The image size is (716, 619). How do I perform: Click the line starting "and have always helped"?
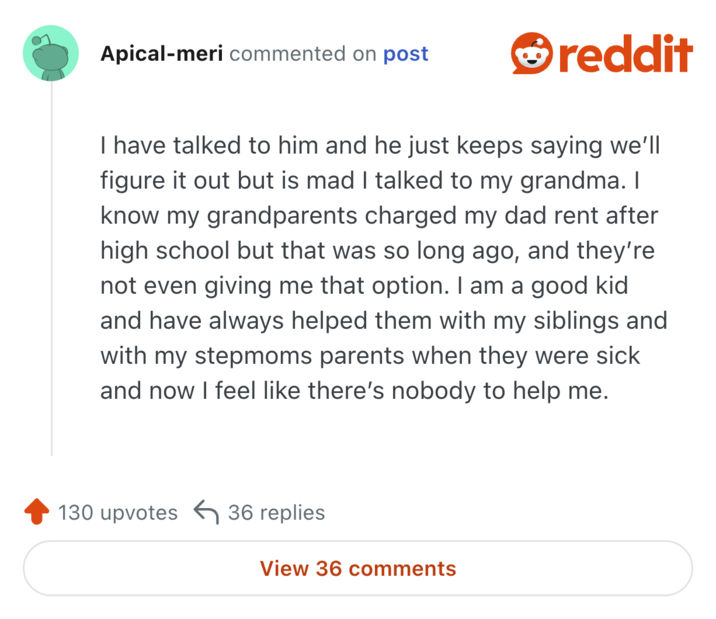coord(383,321)
